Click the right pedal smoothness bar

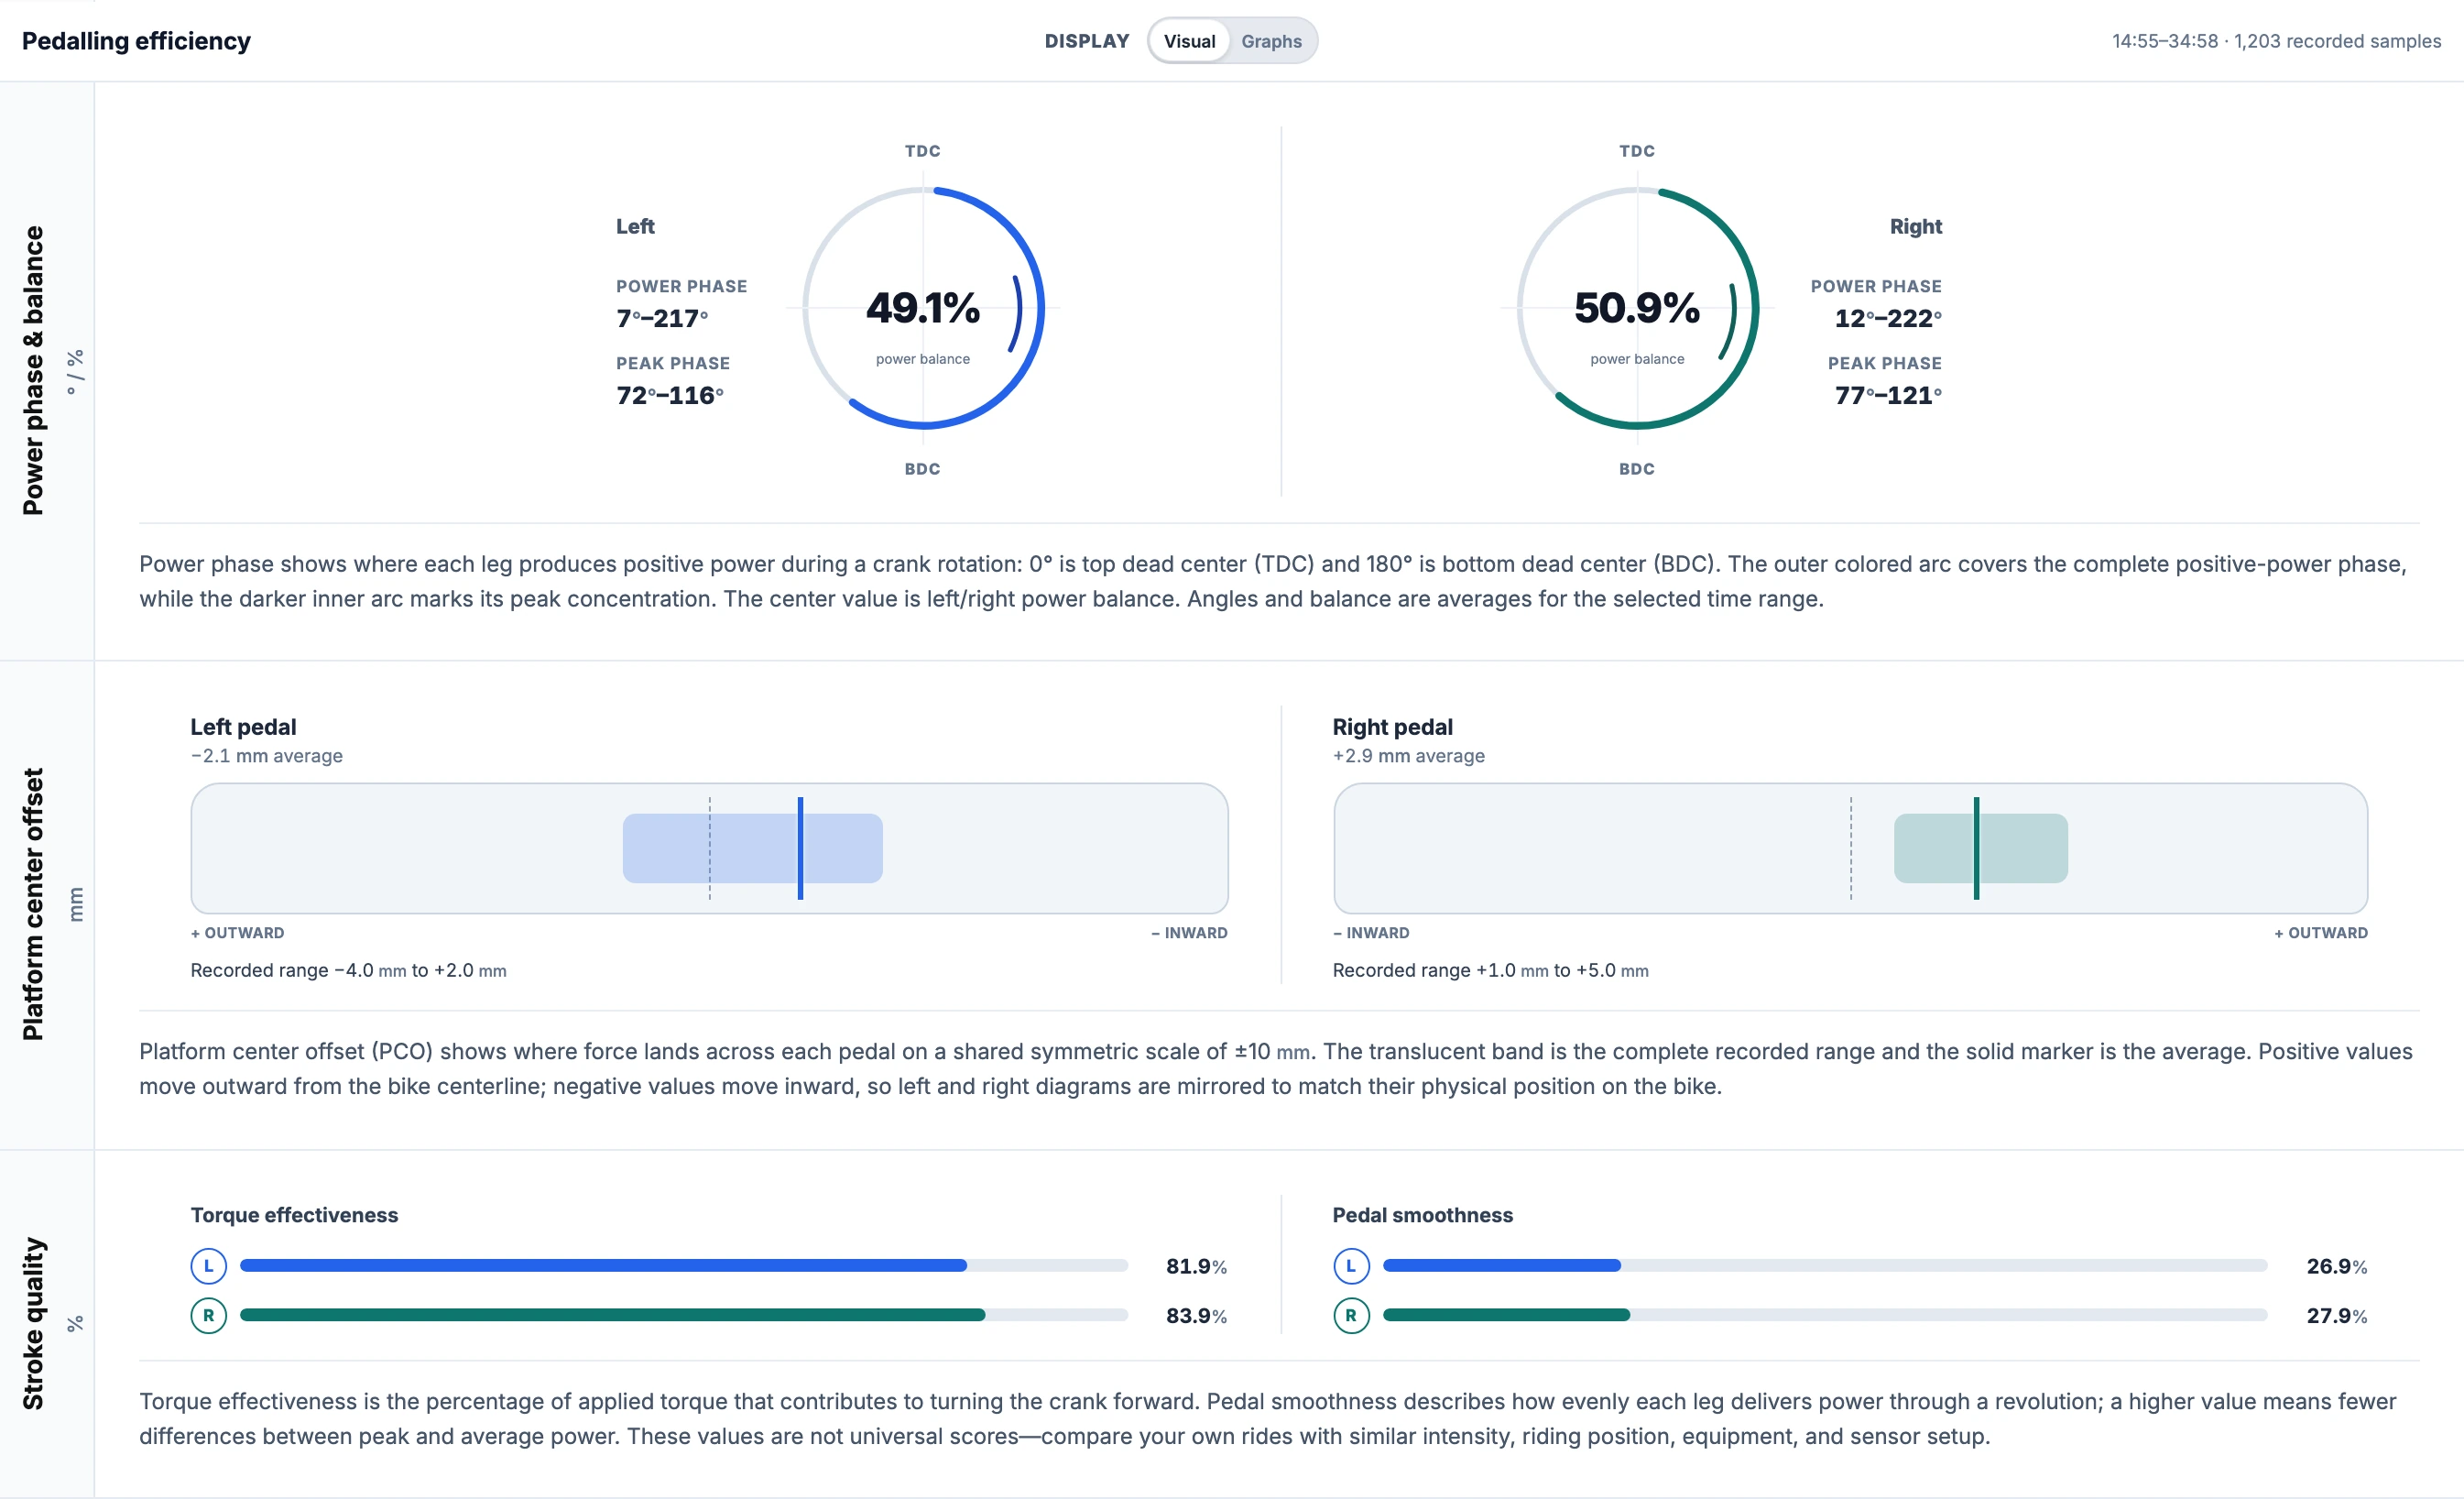click(1825, 1315)
